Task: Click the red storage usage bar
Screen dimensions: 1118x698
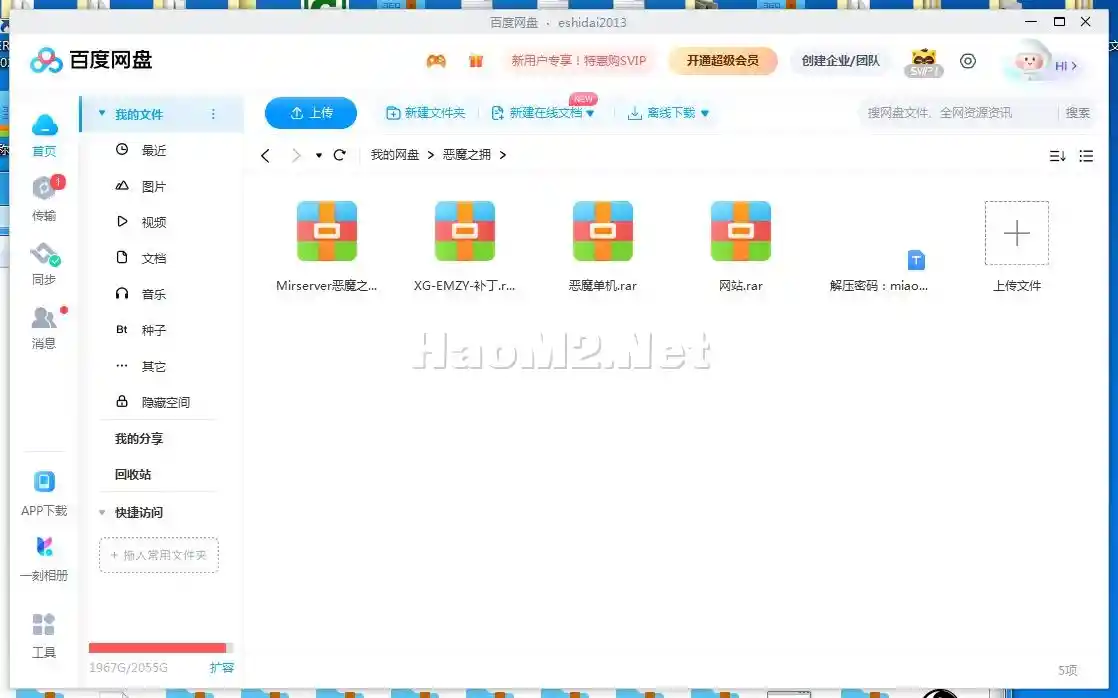Action: 158,648
